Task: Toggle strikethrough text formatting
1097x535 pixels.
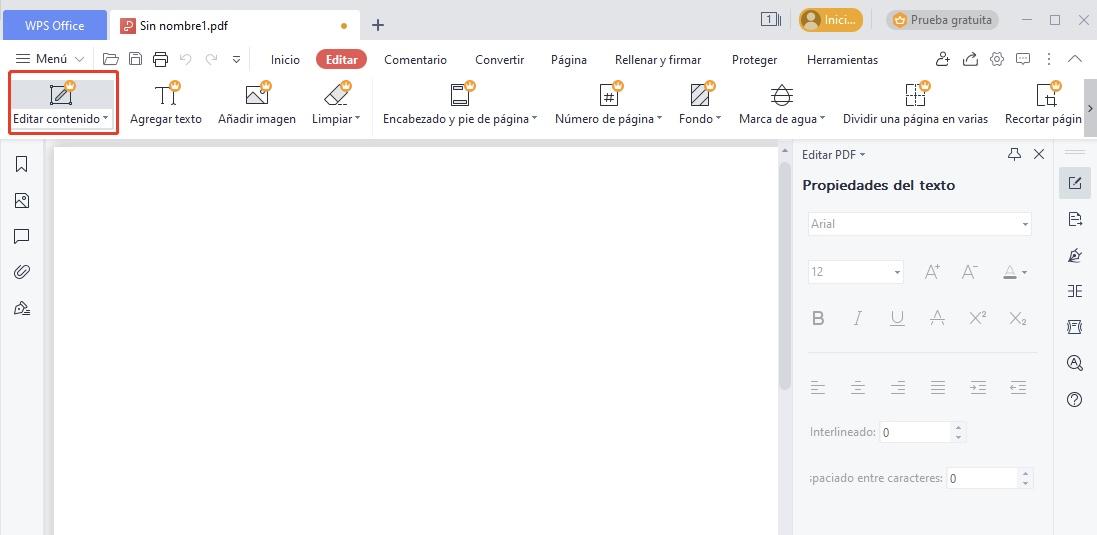Action: pyautogui.click(x=937, y=318)
